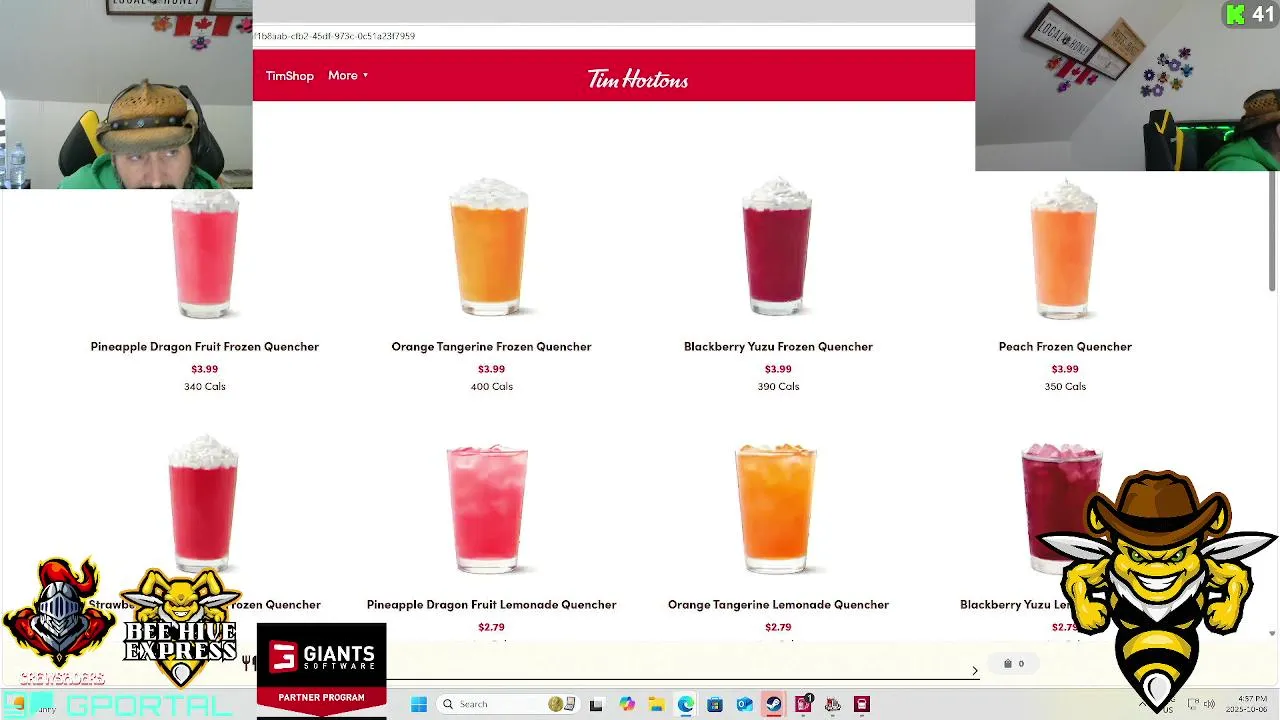Click $2.79 price under Orange Tangerine Lemonade
Image resolution: width=1280 pixels, height=720 pixels.
pos(778,627)
